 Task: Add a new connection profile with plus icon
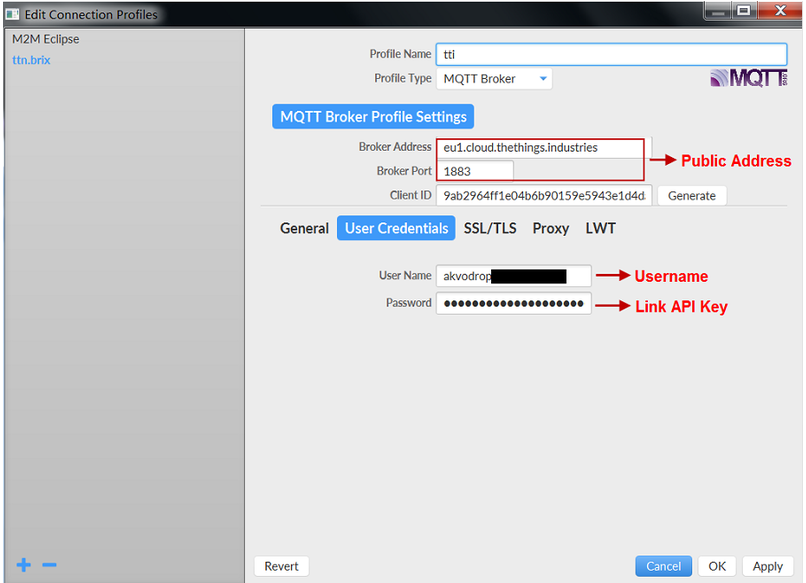[24, 565]
